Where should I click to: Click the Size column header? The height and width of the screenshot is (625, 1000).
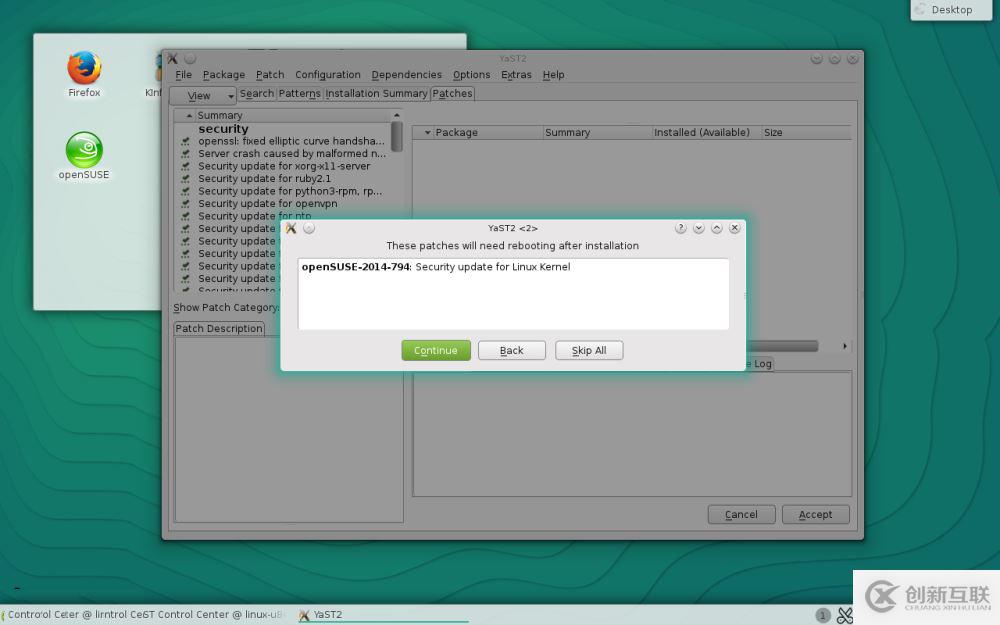806,133
